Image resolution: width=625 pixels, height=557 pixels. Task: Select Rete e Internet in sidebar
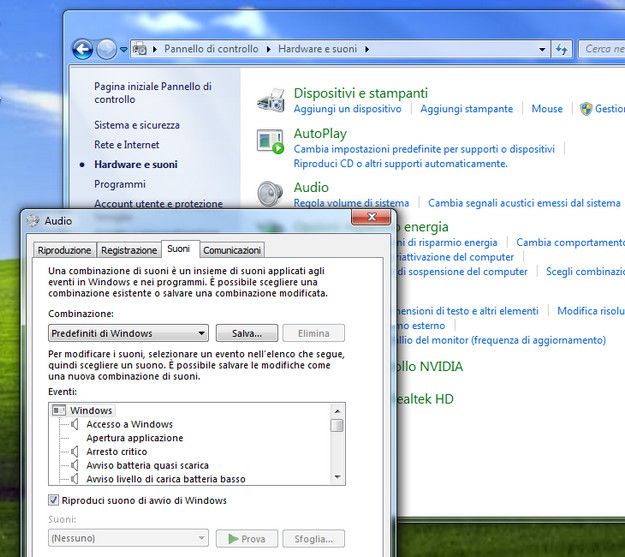tap(126, 145)
